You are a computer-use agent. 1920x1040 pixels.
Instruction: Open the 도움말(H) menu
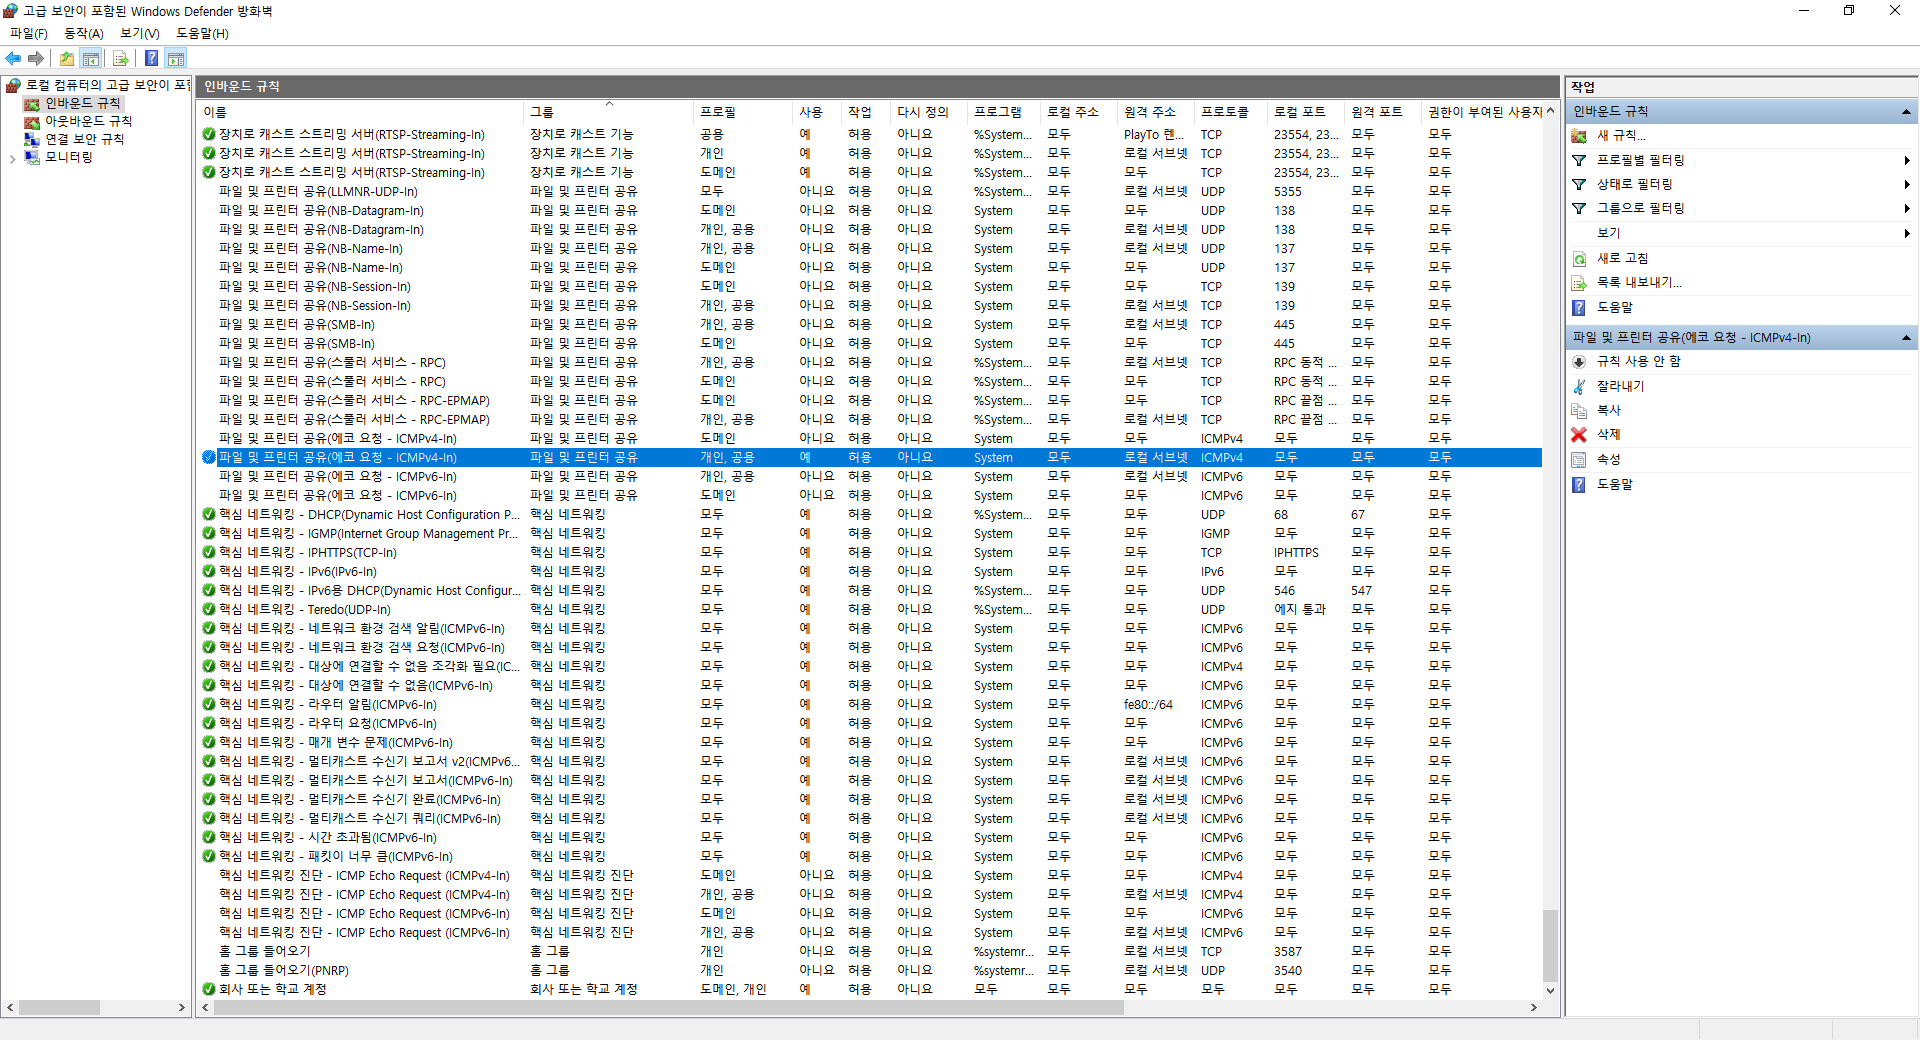[202, 33]
